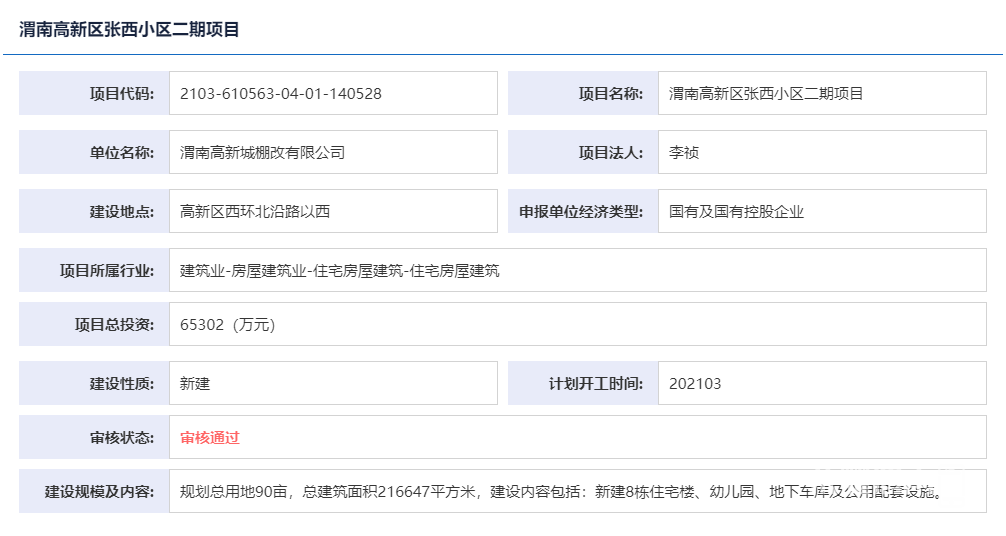
Task: Click the red 审核通过 status text
Action: click(x=210, y=437)
